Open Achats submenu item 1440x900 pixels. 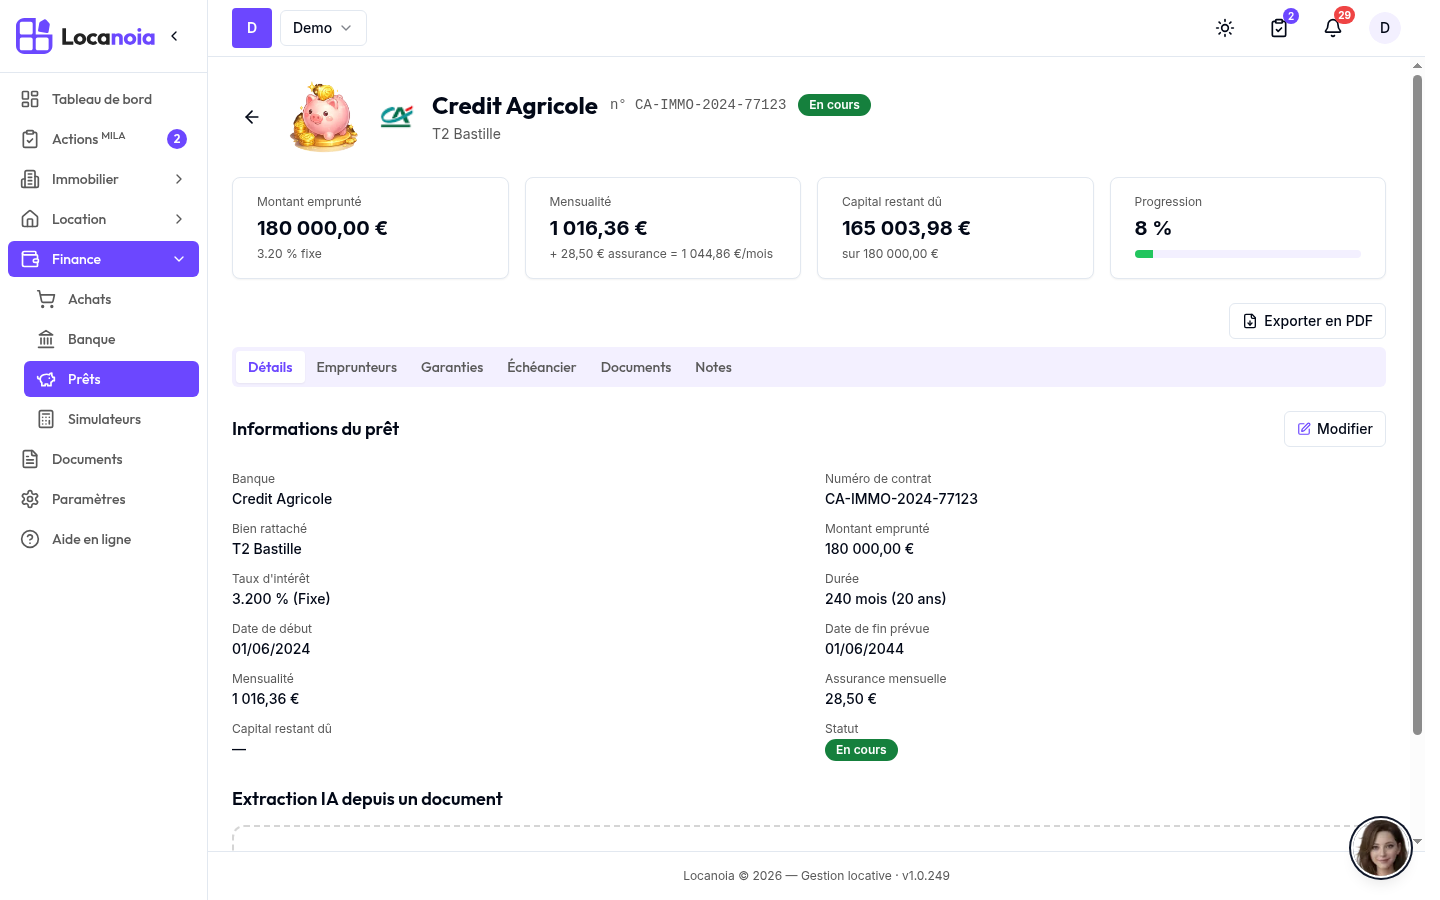(x=111, y=299)
